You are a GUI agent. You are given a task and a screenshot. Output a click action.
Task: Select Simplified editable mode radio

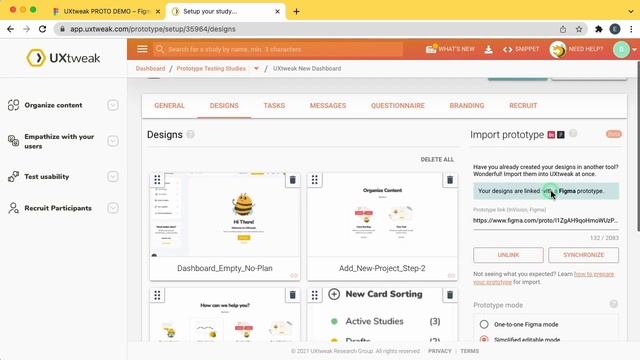484,339
